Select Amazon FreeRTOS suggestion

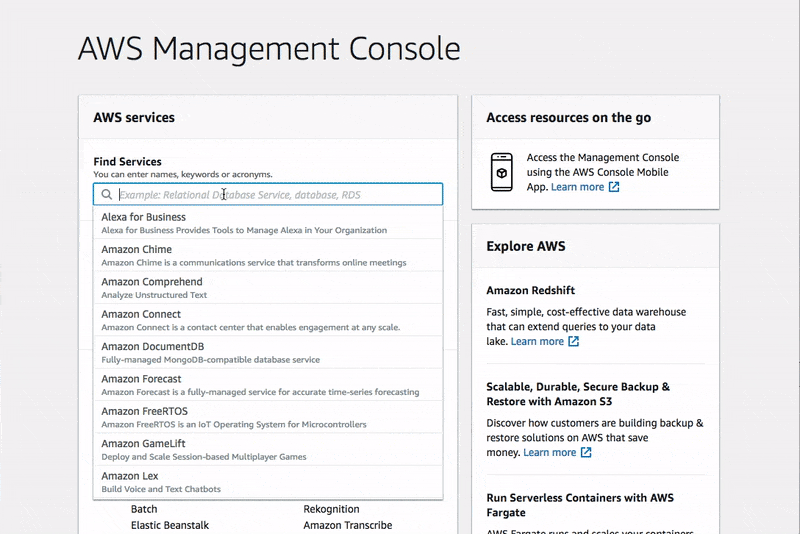268,417
